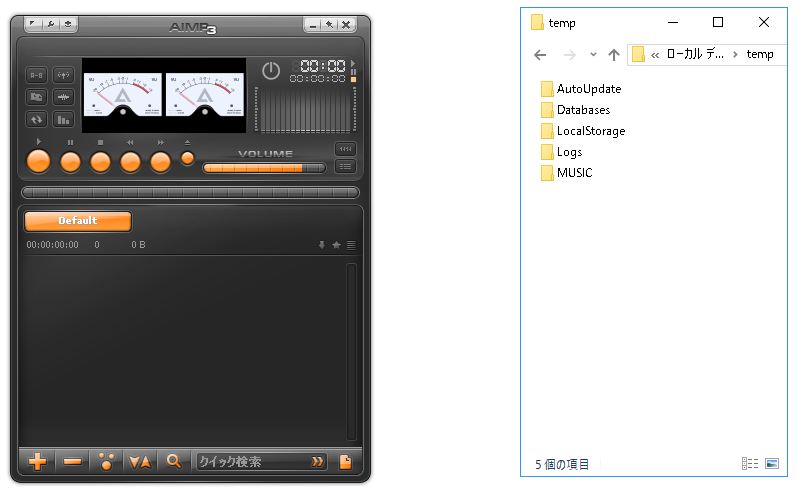Viewport: 803px width, 493px height.
Task: Click the small orange eject/open button
Action: pos(187,158)
